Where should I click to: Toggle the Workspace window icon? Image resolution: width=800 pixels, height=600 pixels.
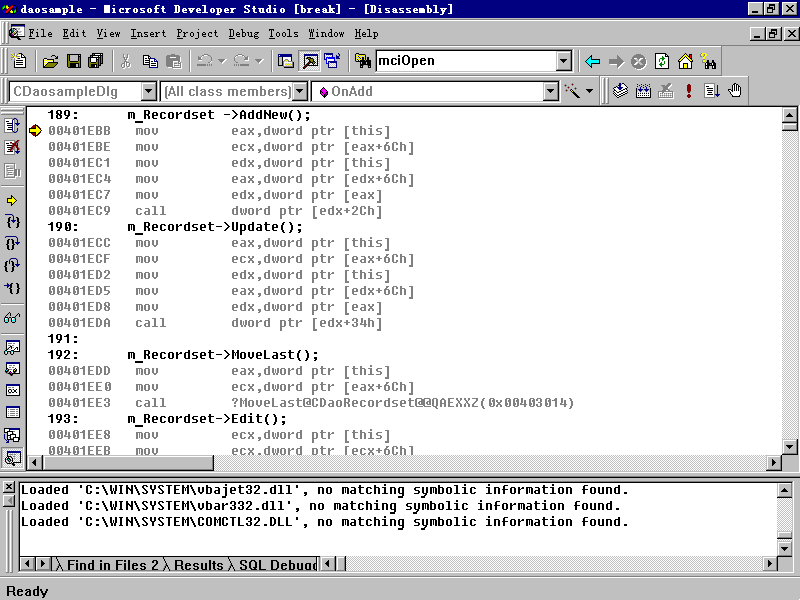tap(286, 61)
